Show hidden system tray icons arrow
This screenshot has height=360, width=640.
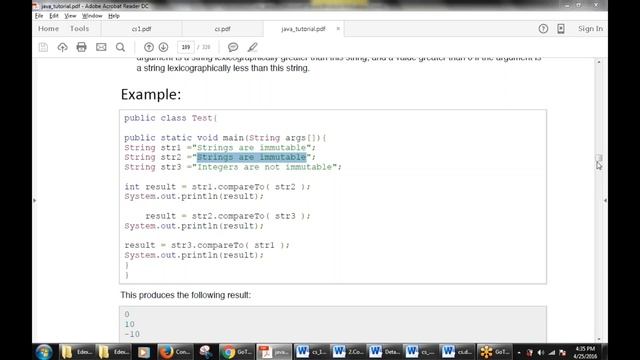click(519, 352)
